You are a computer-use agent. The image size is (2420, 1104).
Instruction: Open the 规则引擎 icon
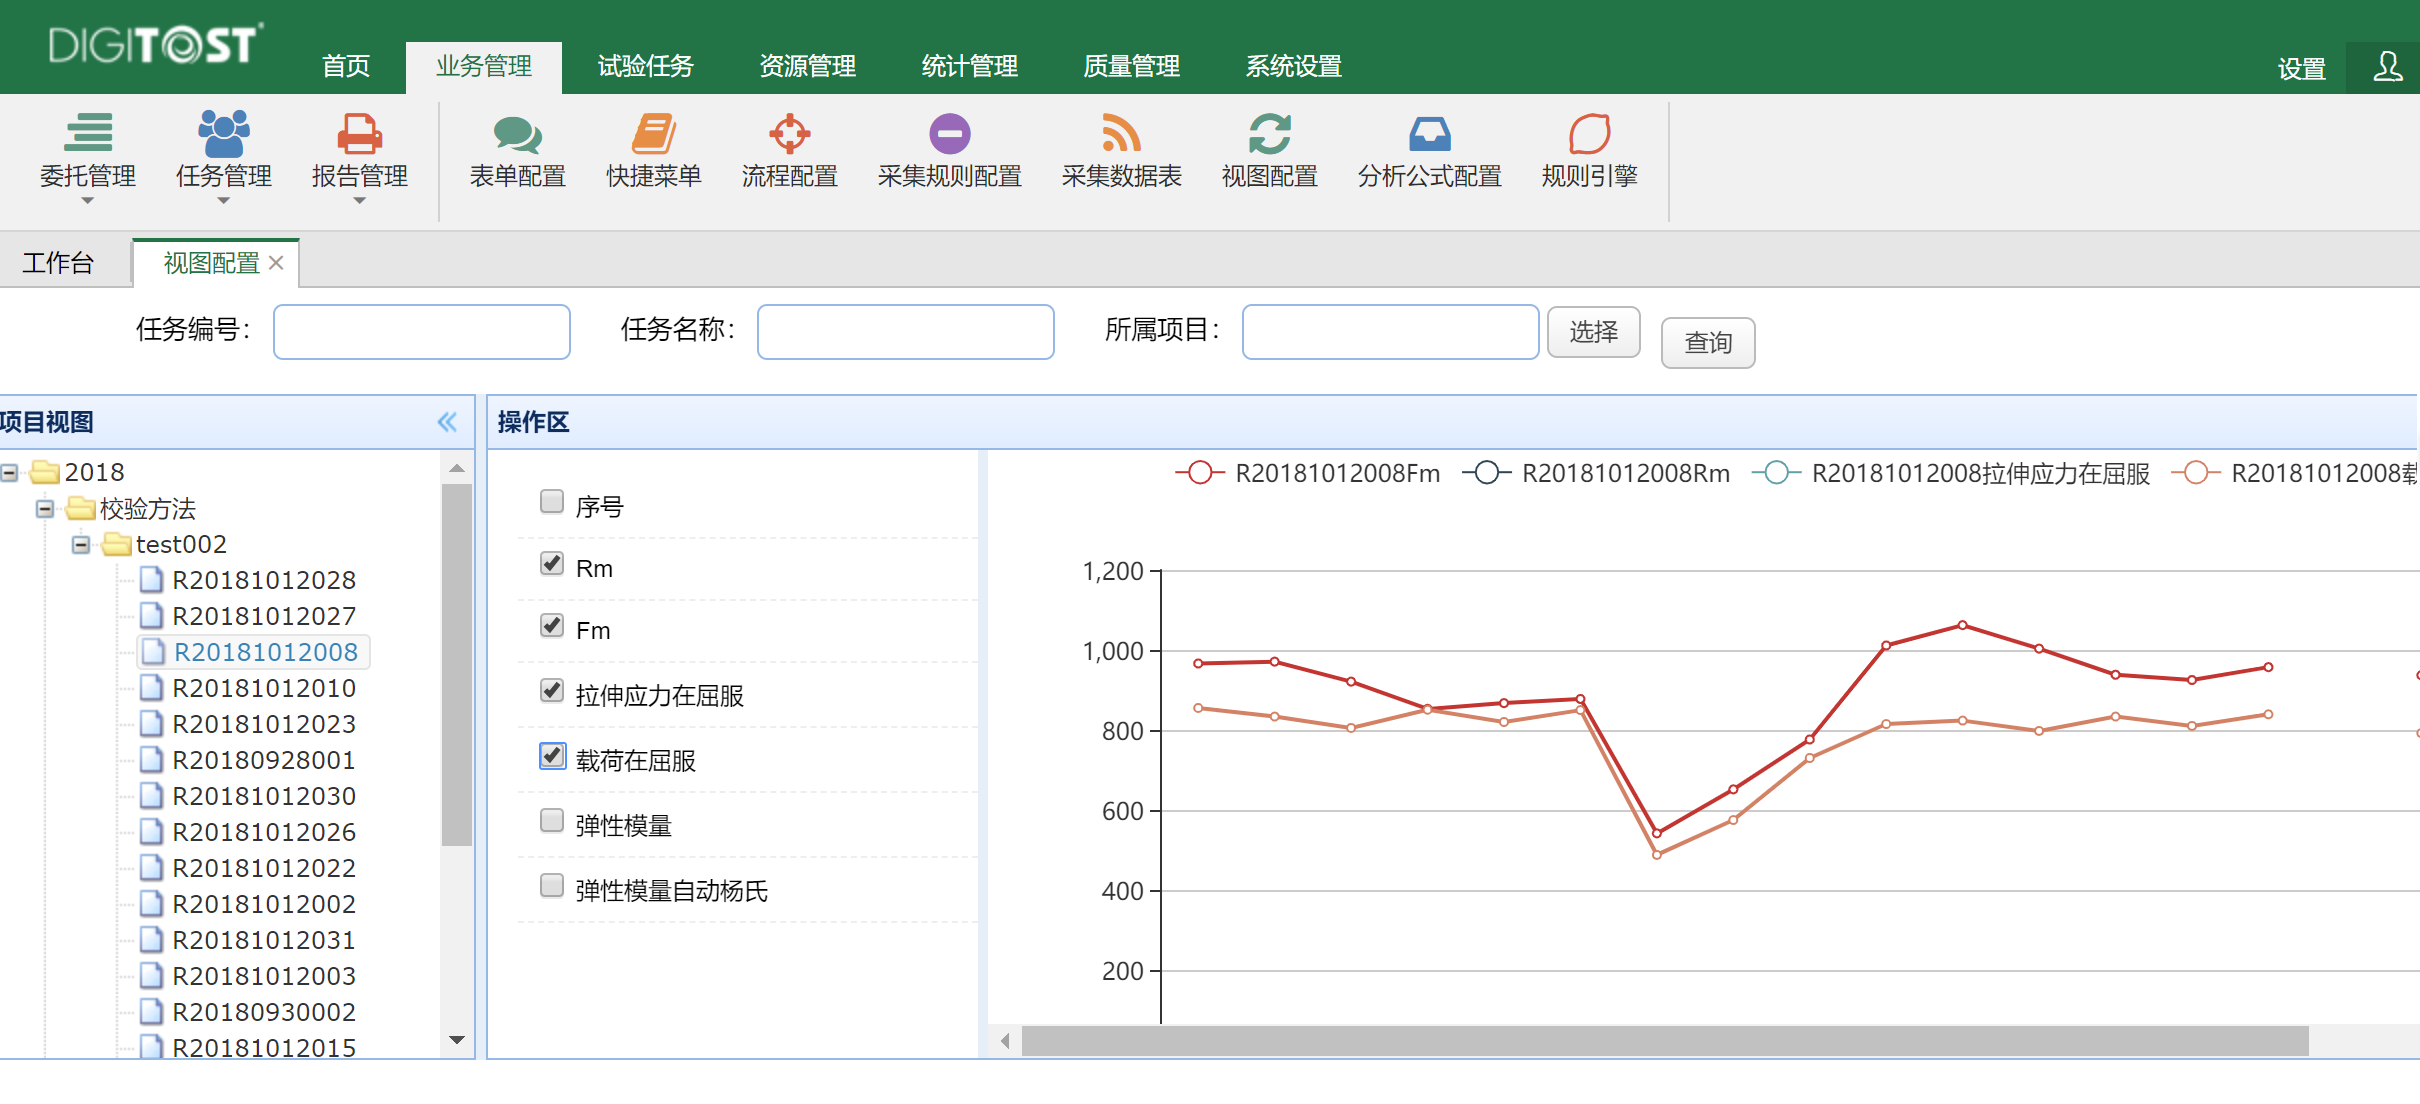1589,134
